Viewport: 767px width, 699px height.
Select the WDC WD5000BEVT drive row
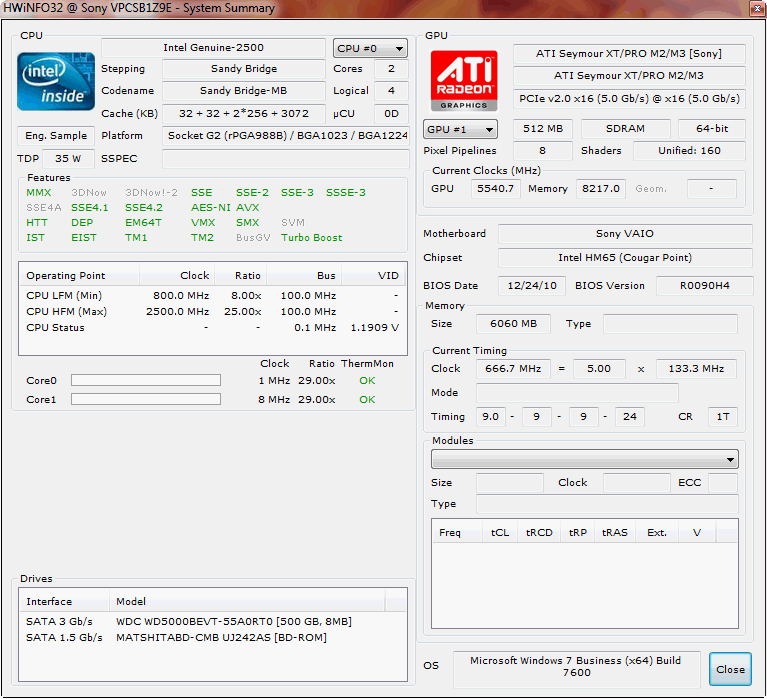(213, 621)
